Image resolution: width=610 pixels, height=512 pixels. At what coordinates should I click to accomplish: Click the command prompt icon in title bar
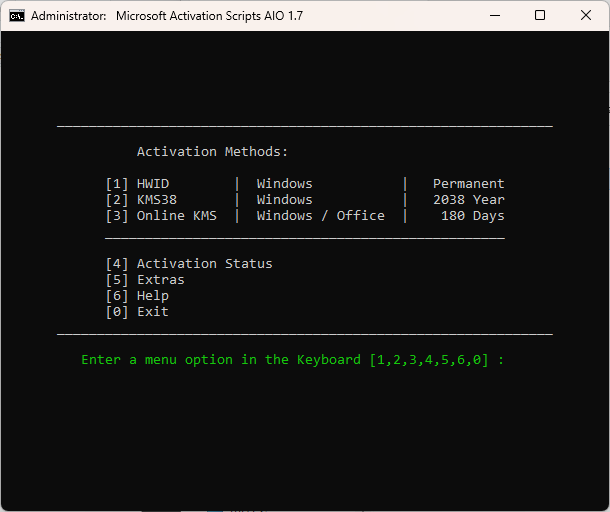pyautogui.click(x=17, y=16)
